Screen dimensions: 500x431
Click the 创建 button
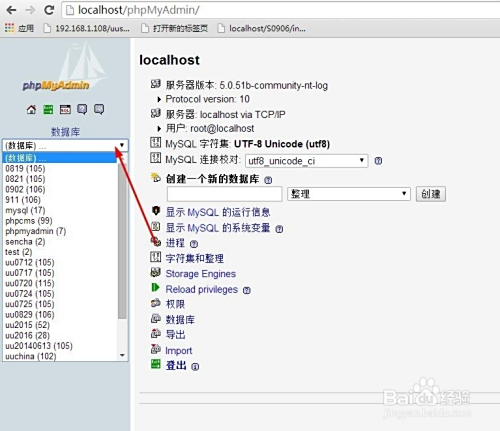(x=431, y=194)
